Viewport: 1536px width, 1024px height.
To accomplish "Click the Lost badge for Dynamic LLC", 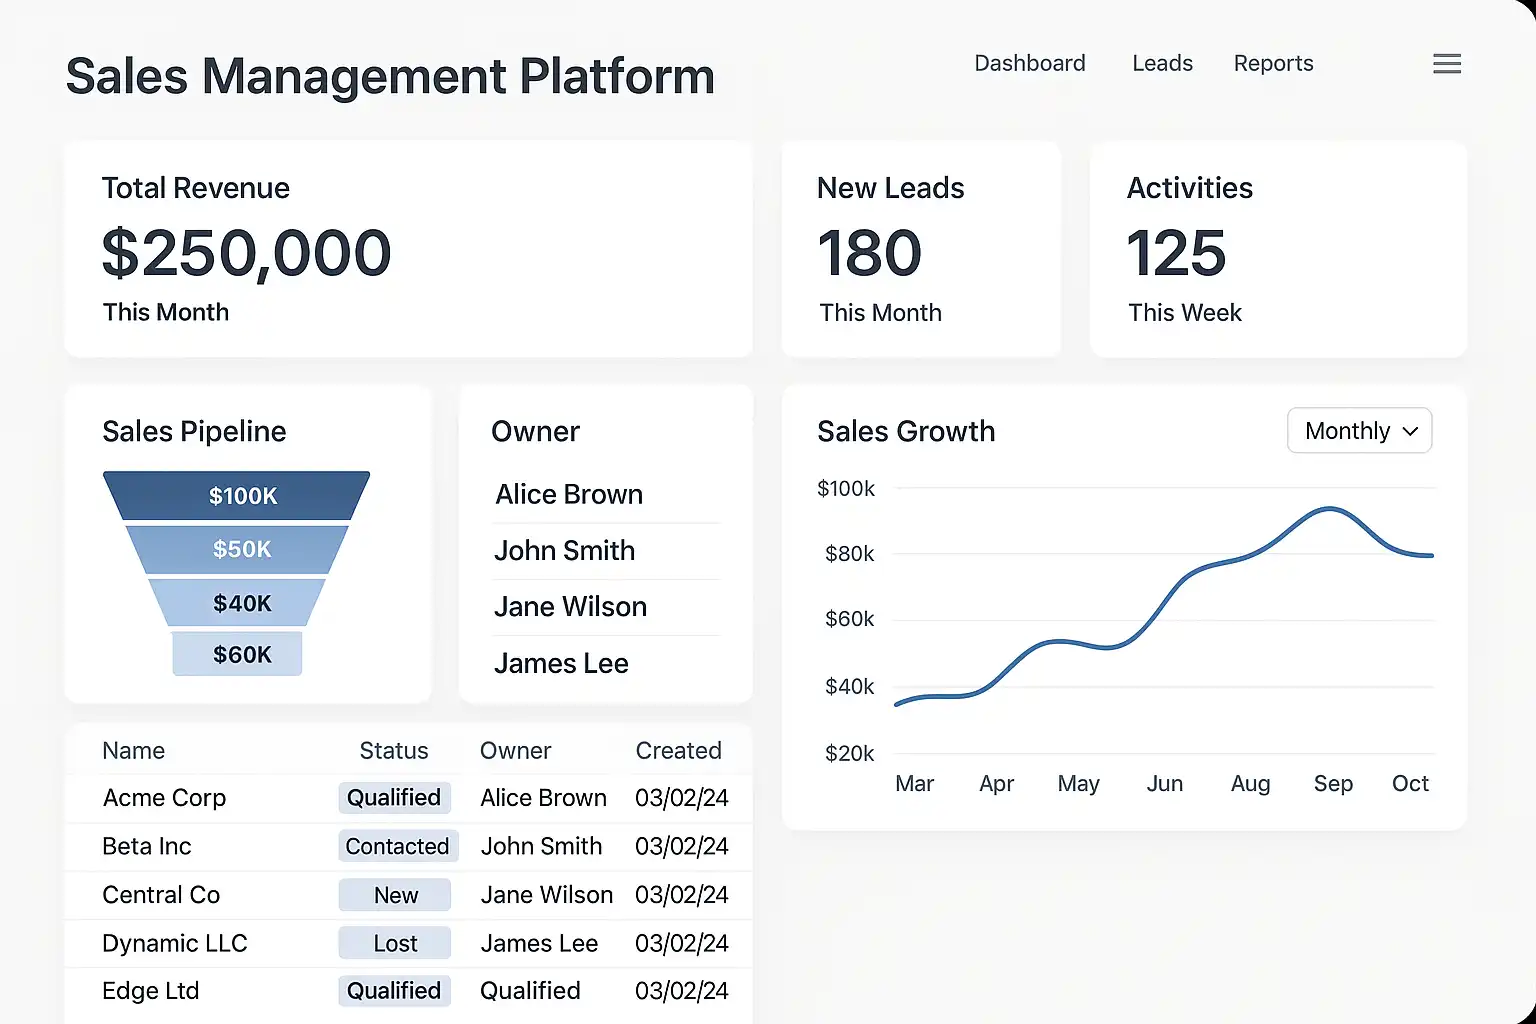I will 395,943.
